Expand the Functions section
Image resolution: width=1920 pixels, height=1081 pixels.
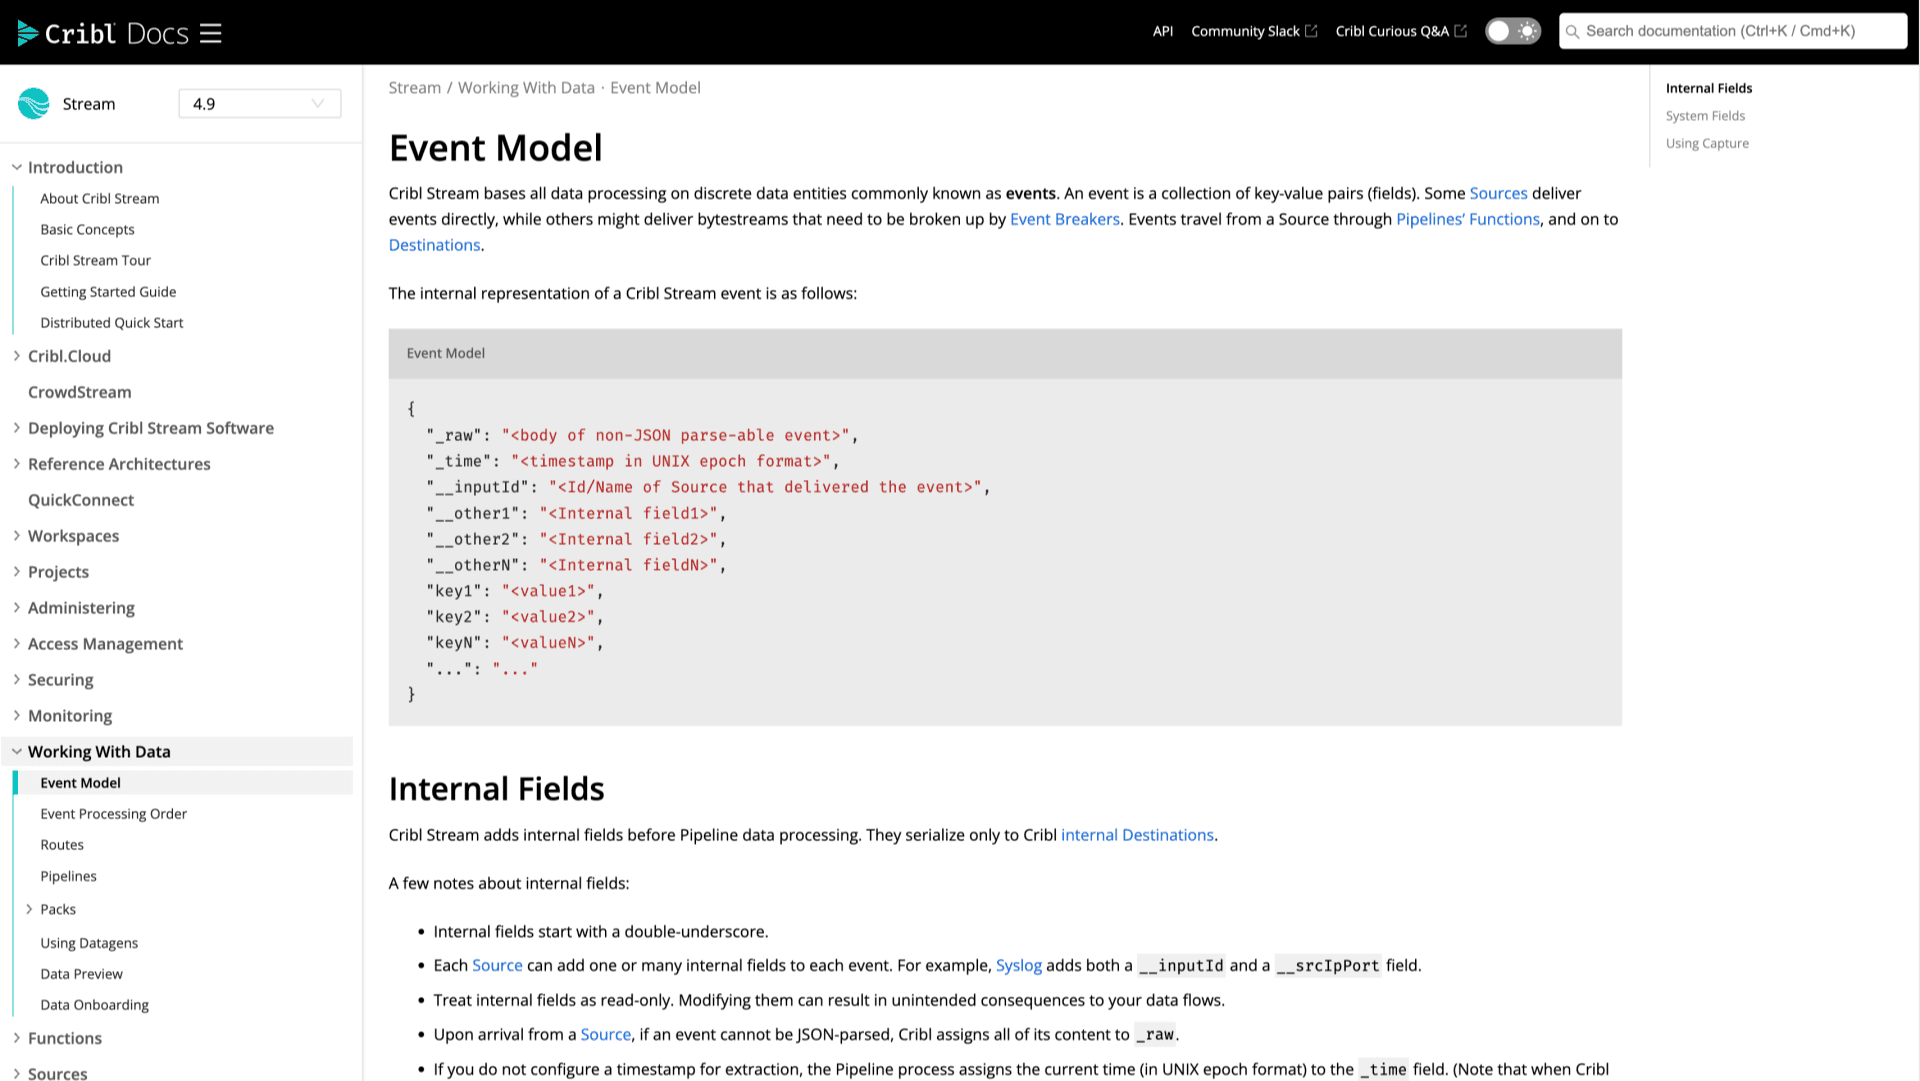coord(17,1038)
